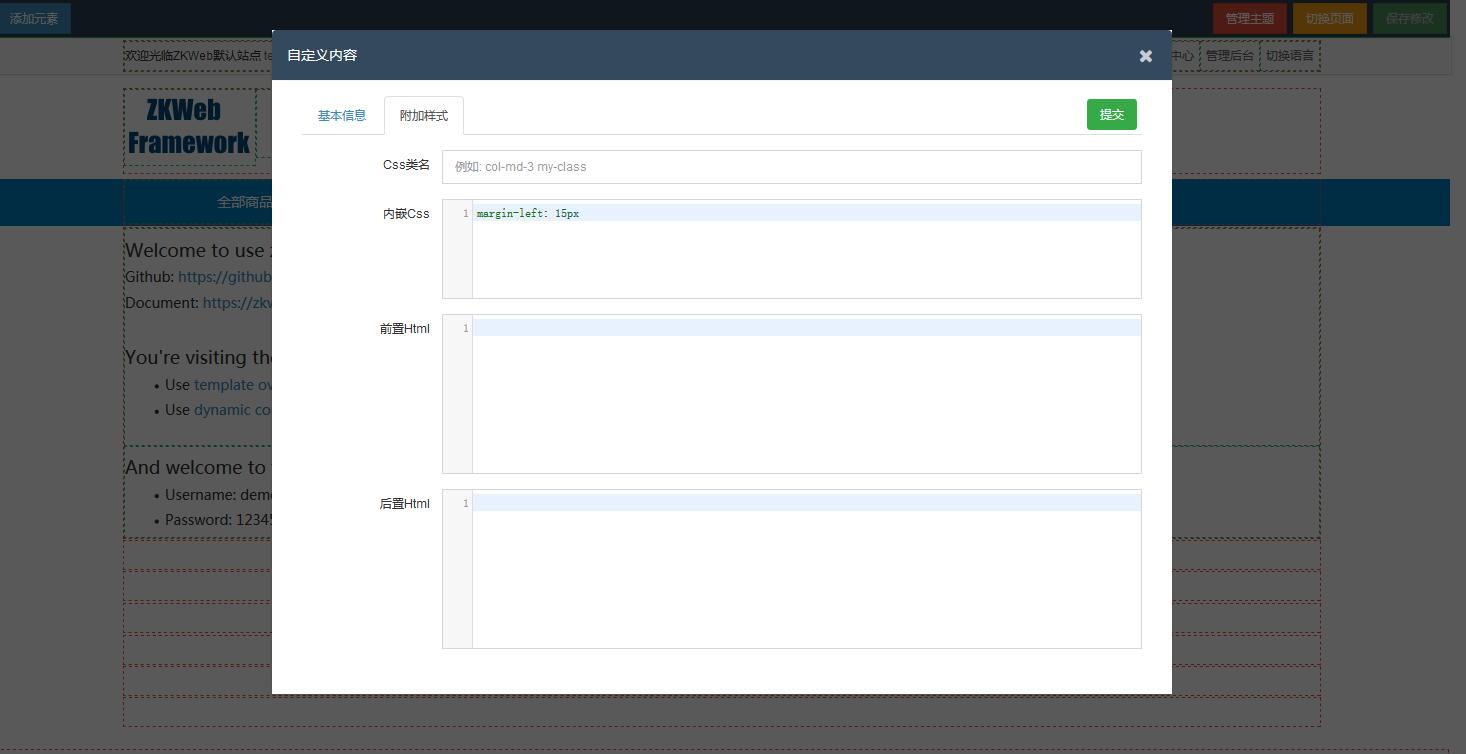
Task: Focus the Css类名 input field
Action: [x=791, y=167]
